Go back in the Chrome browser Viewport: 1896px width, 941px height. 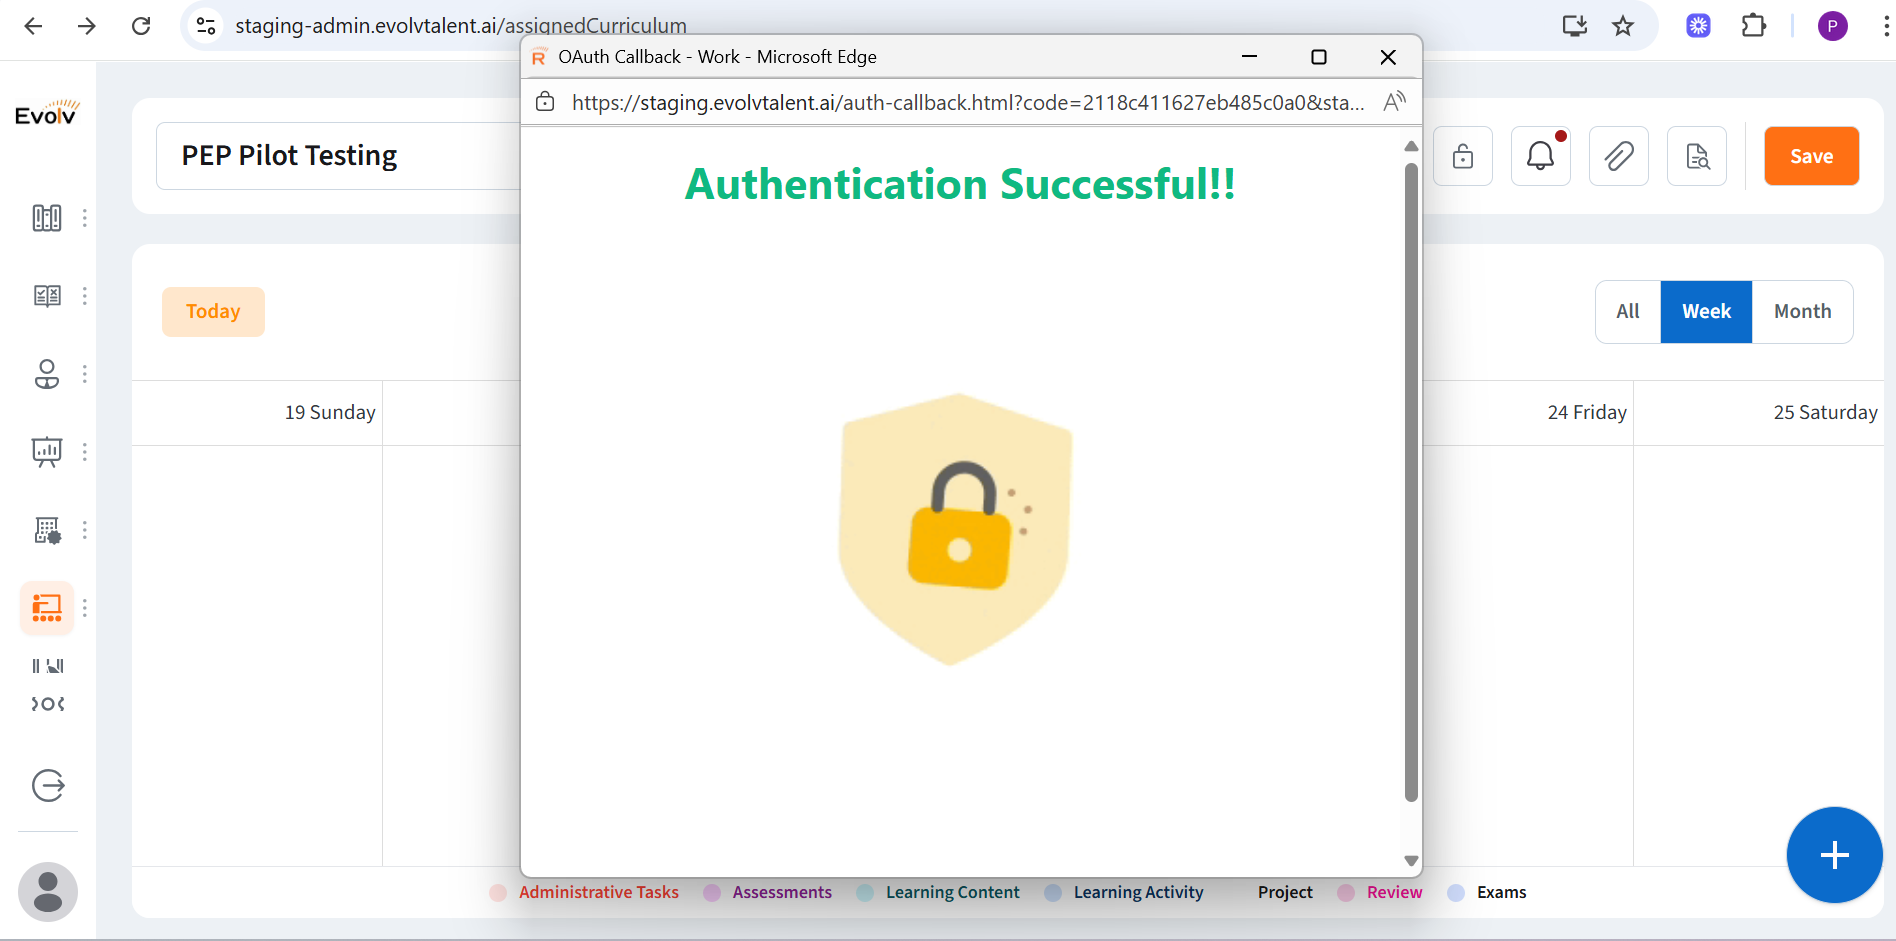coord(33,26)
